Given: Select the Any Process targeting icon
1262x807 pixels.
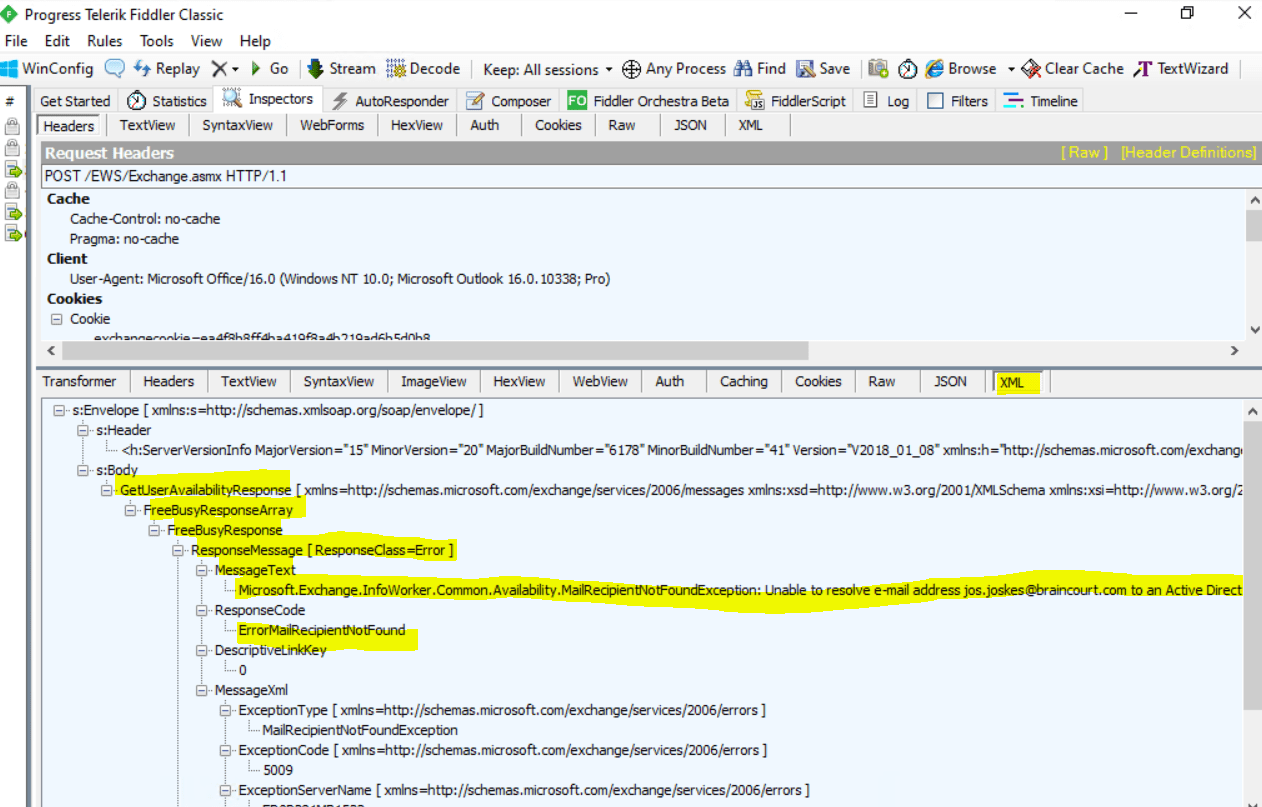Looking at the screenshot, I should (x=630, y=69).
